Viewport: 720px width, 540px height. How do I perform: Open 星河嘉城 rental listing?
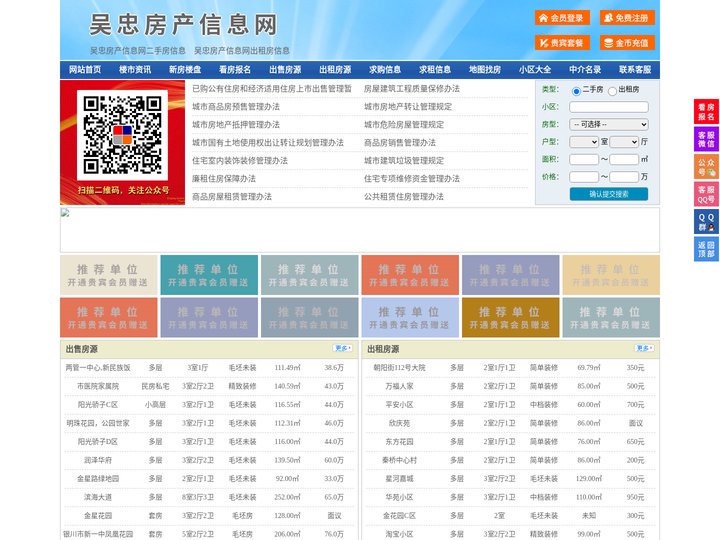point(399,478)
